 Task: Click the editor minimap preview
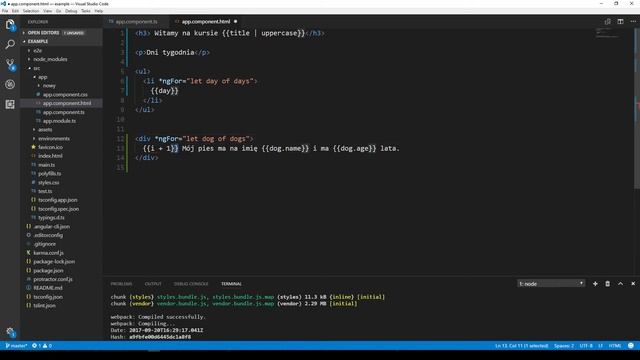tap(607, 33)
